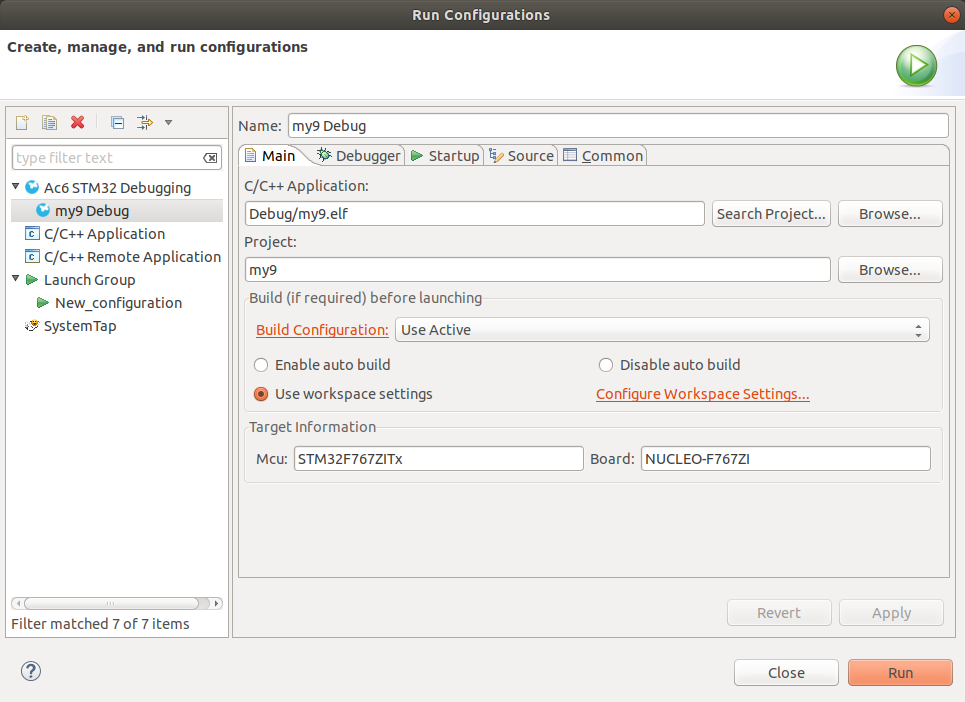This screenshot has height=702, width=965.
Task: Open Configure Workspace Settings link
Action: click(x=702, y=394)
